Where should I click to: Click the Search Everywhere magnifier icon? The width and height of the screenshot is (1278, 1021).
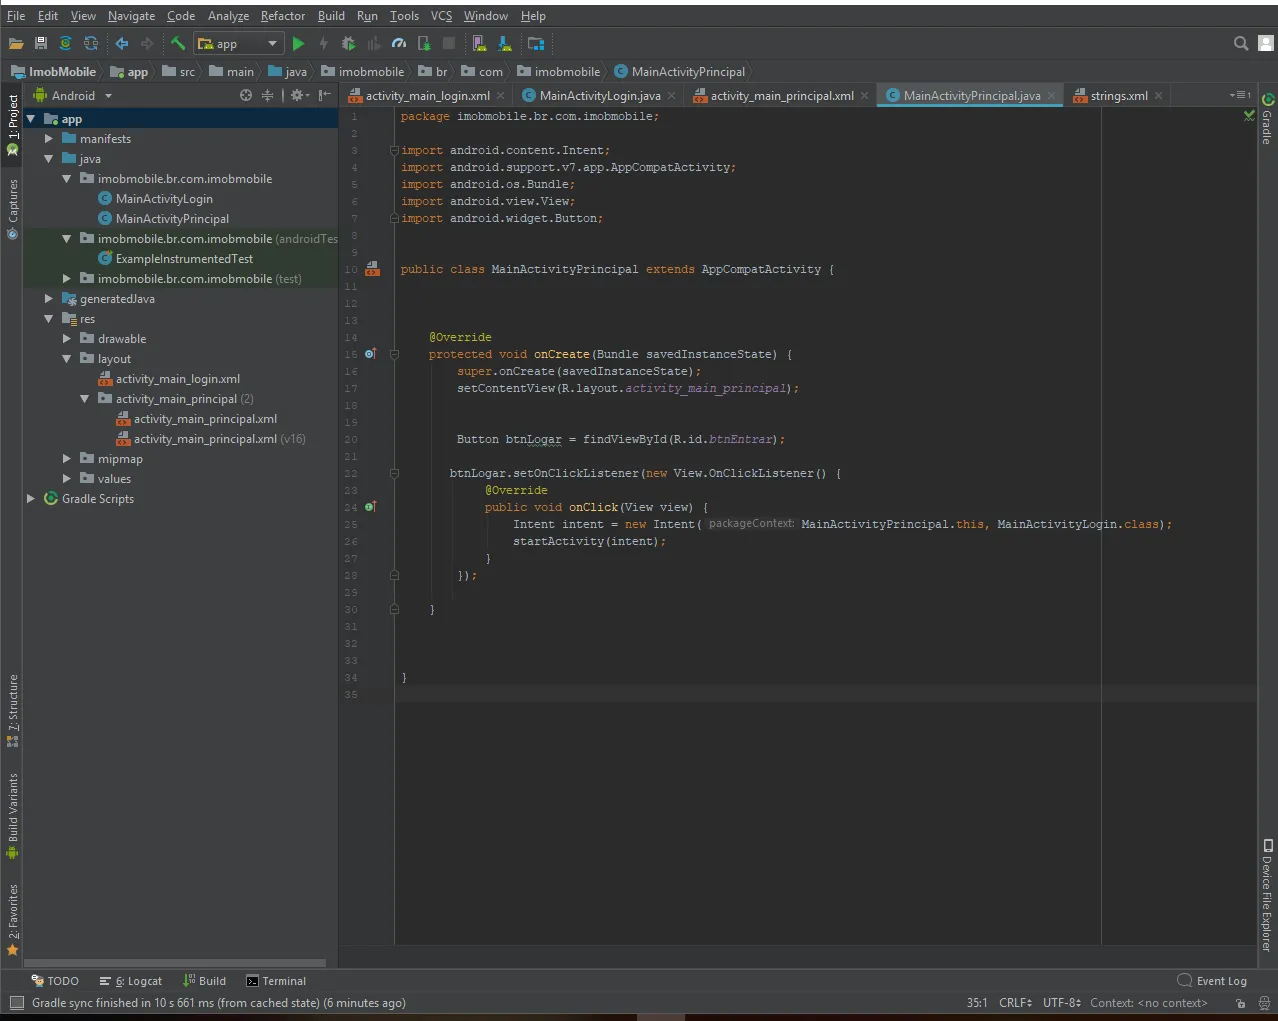[x=1240, y=43]
